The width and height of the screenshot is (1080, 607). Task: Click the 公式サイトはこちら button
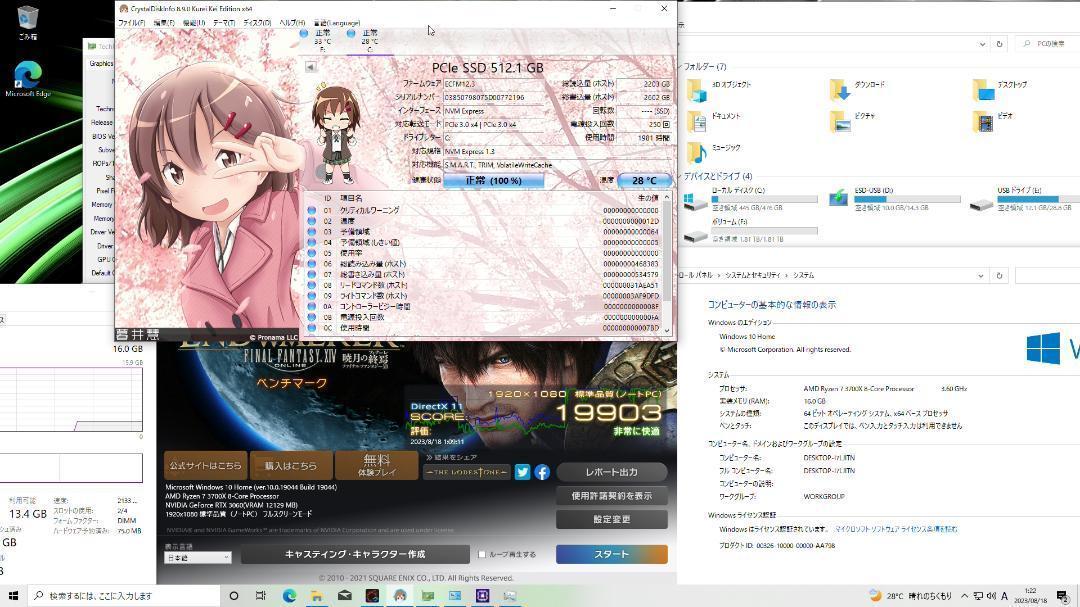(205, 466)
